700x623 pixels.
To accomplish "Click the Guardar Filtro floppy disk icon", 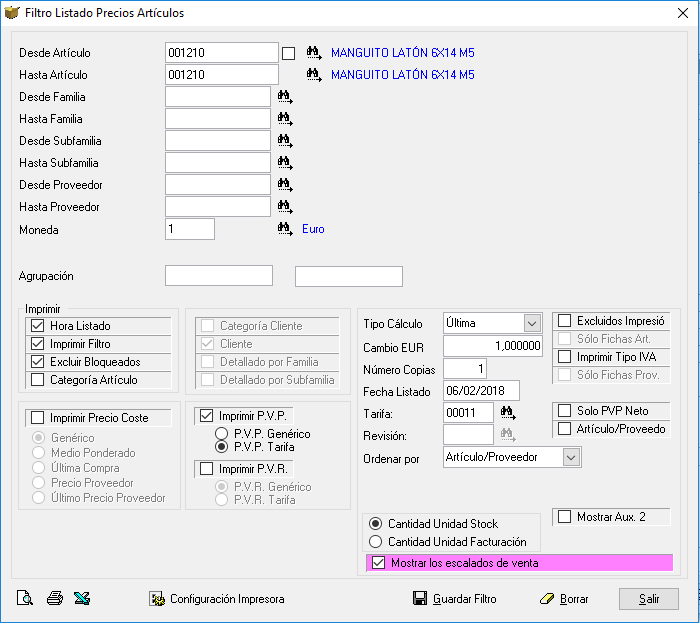I will [x=420, y=598].
